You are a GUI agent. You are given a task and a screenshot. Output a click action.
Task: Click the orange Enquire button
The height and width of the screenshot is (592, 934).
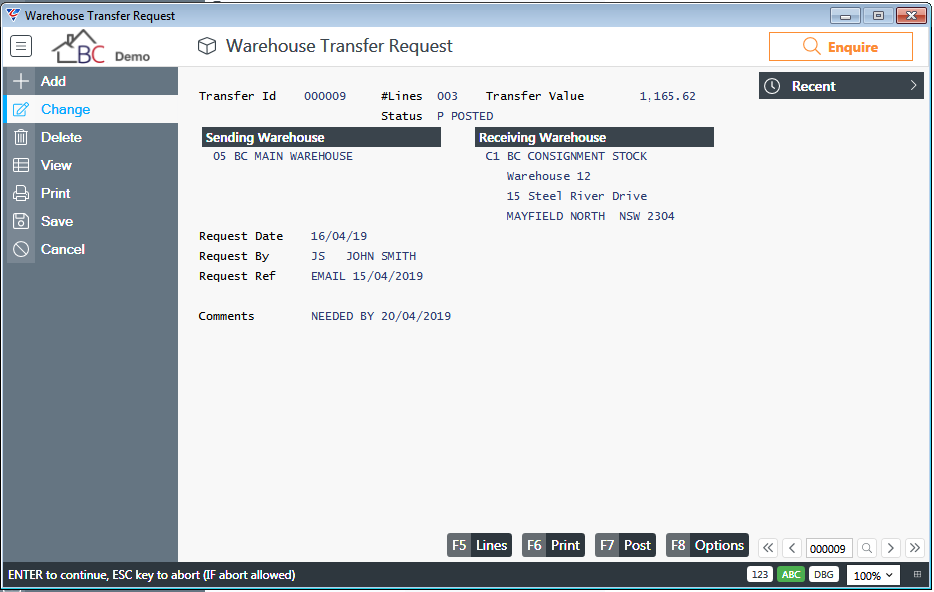click(840, 46)
